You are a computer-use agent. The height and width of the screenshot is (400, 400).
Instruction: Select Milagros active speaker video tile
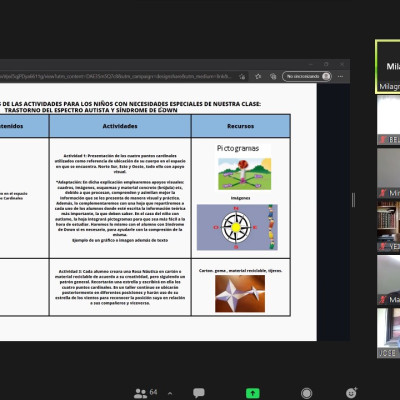[x=388, y=67]
